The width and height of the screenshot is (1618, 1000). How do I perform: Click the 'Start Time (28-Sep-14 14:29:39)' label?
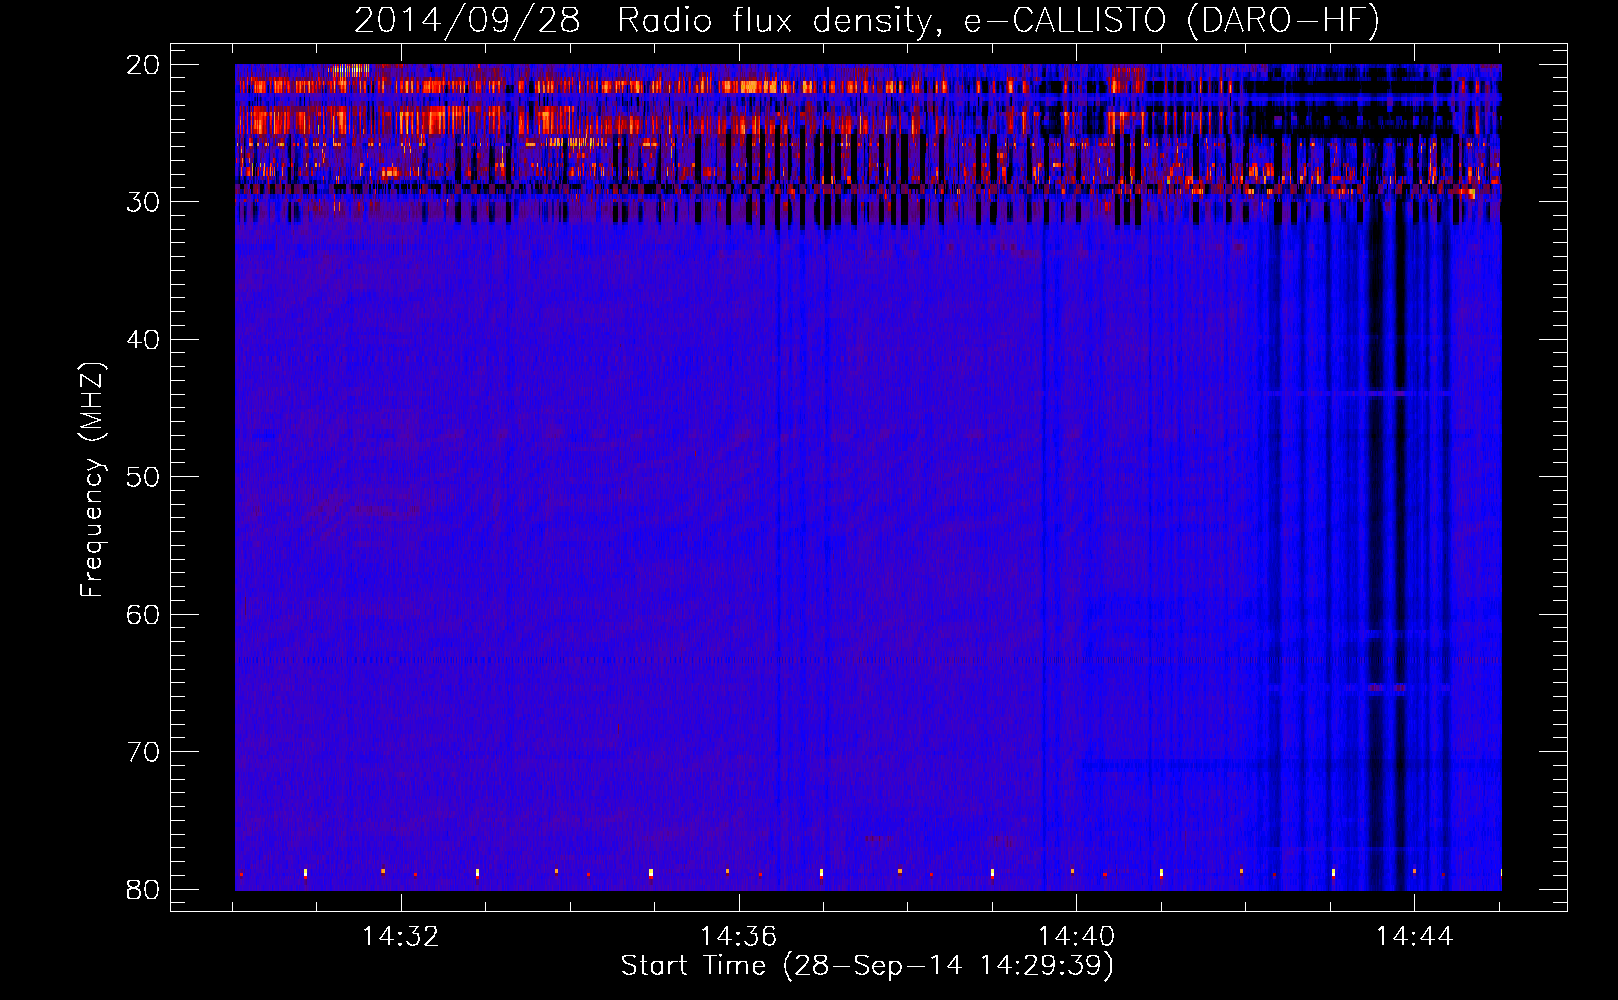pos(867,966)
